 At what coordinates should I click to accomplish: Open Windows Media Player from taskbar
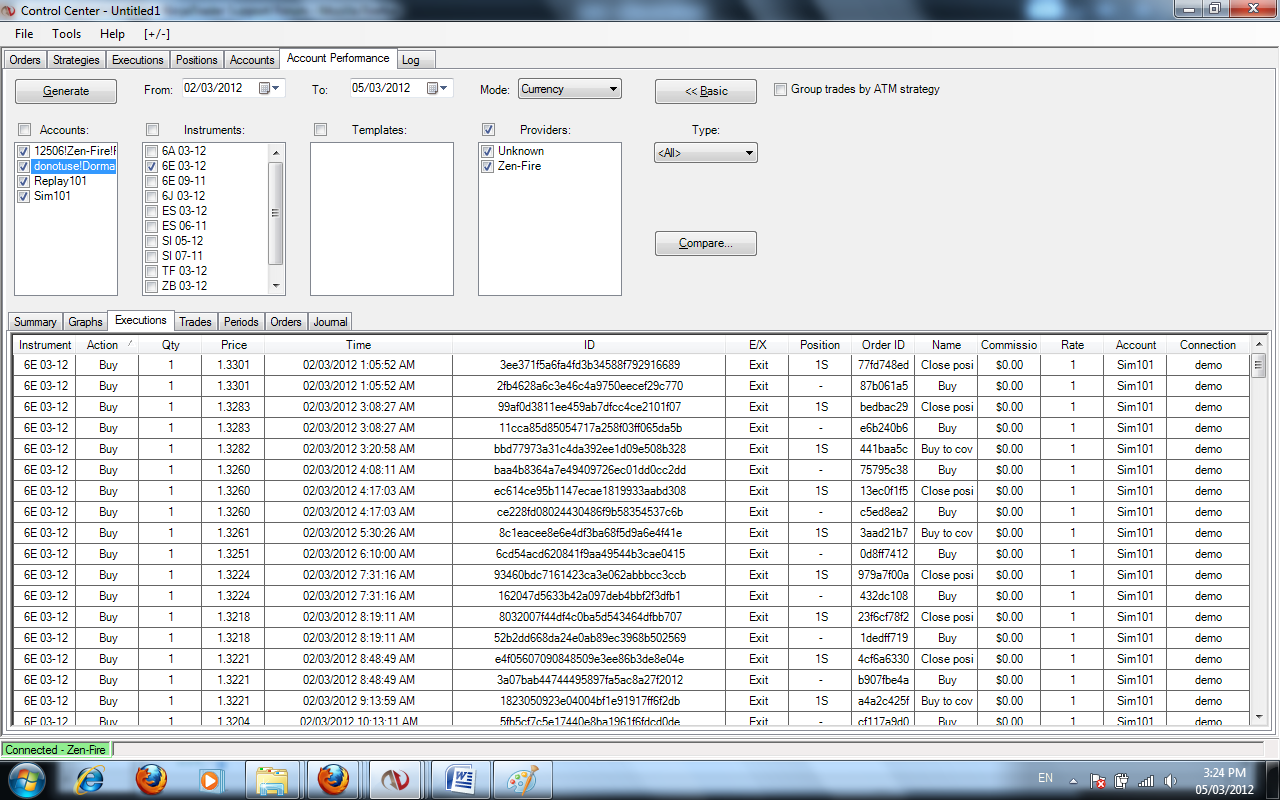tap(210, 779)
